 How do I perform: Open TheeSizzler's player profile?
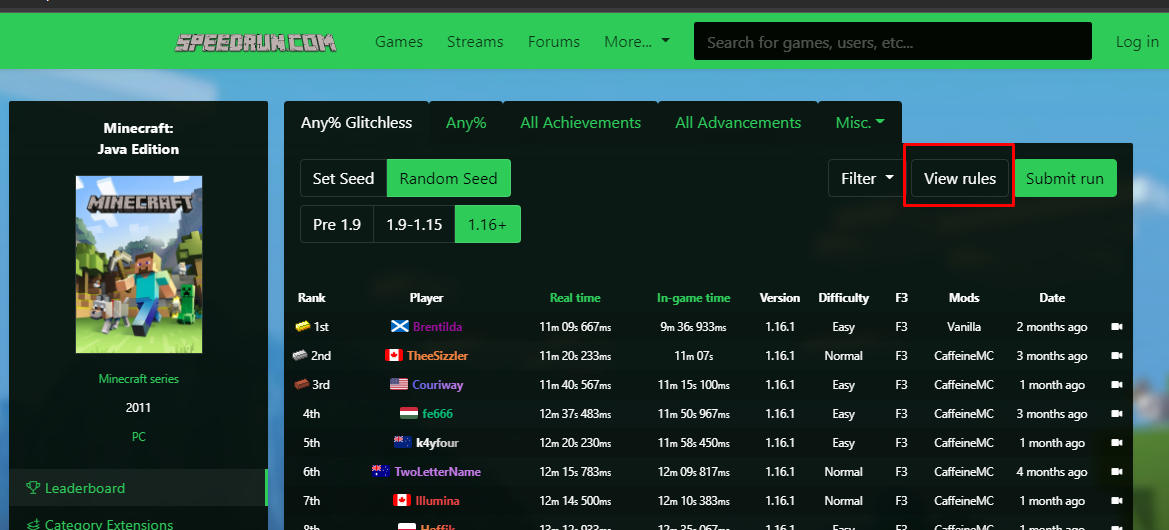pos(437,356)
